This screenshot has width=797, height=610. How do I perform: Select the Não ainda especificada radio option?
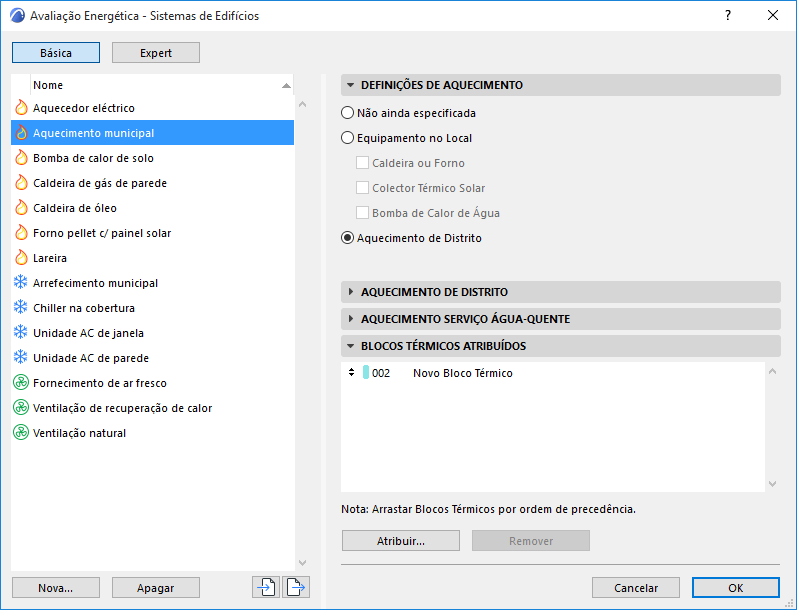pos(347,113)
